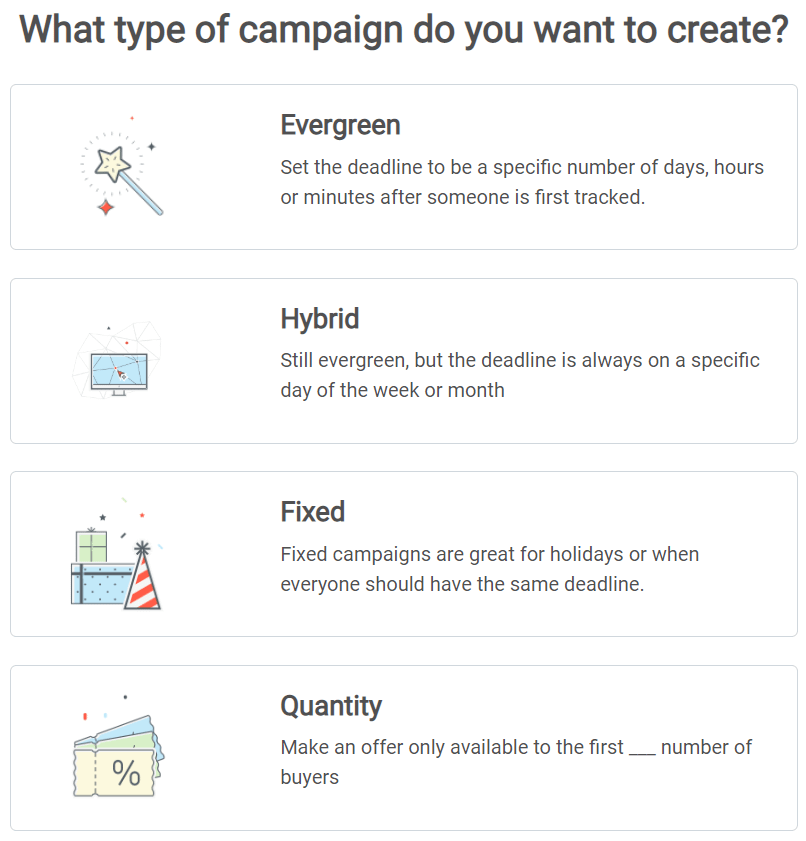Click the Evergreen deadline description text
The image size is (806, 841).
[x=520, y=181]
